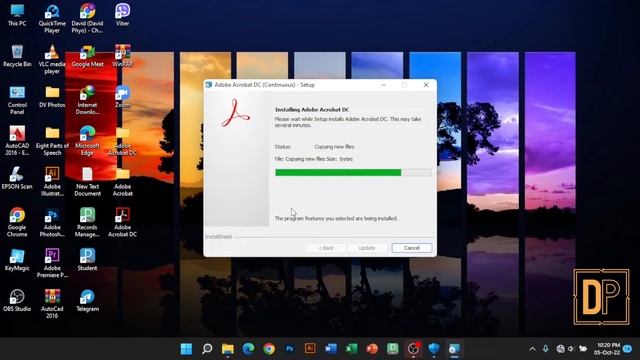Image resolution: width=640 pixels, height=360 pixels.
Task: Click the battery tray icon
Action: (x=583, y=349)
